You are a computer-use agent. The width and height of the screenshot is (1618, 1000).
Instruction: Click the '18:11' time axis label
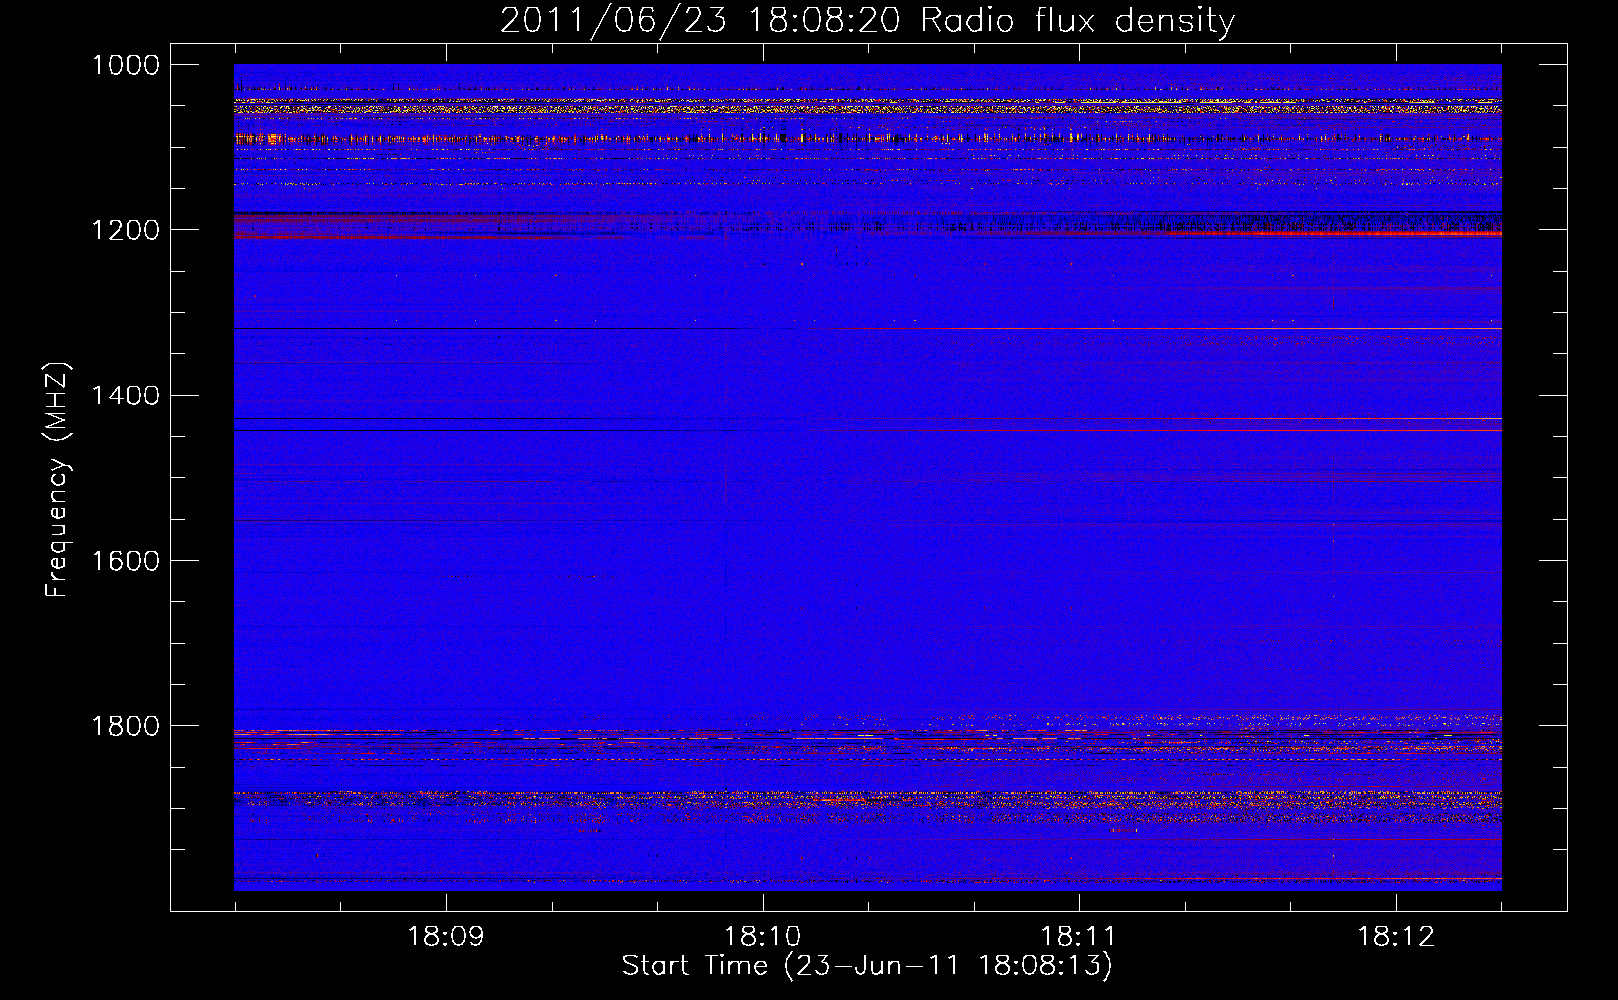[x=1079, y=937]
